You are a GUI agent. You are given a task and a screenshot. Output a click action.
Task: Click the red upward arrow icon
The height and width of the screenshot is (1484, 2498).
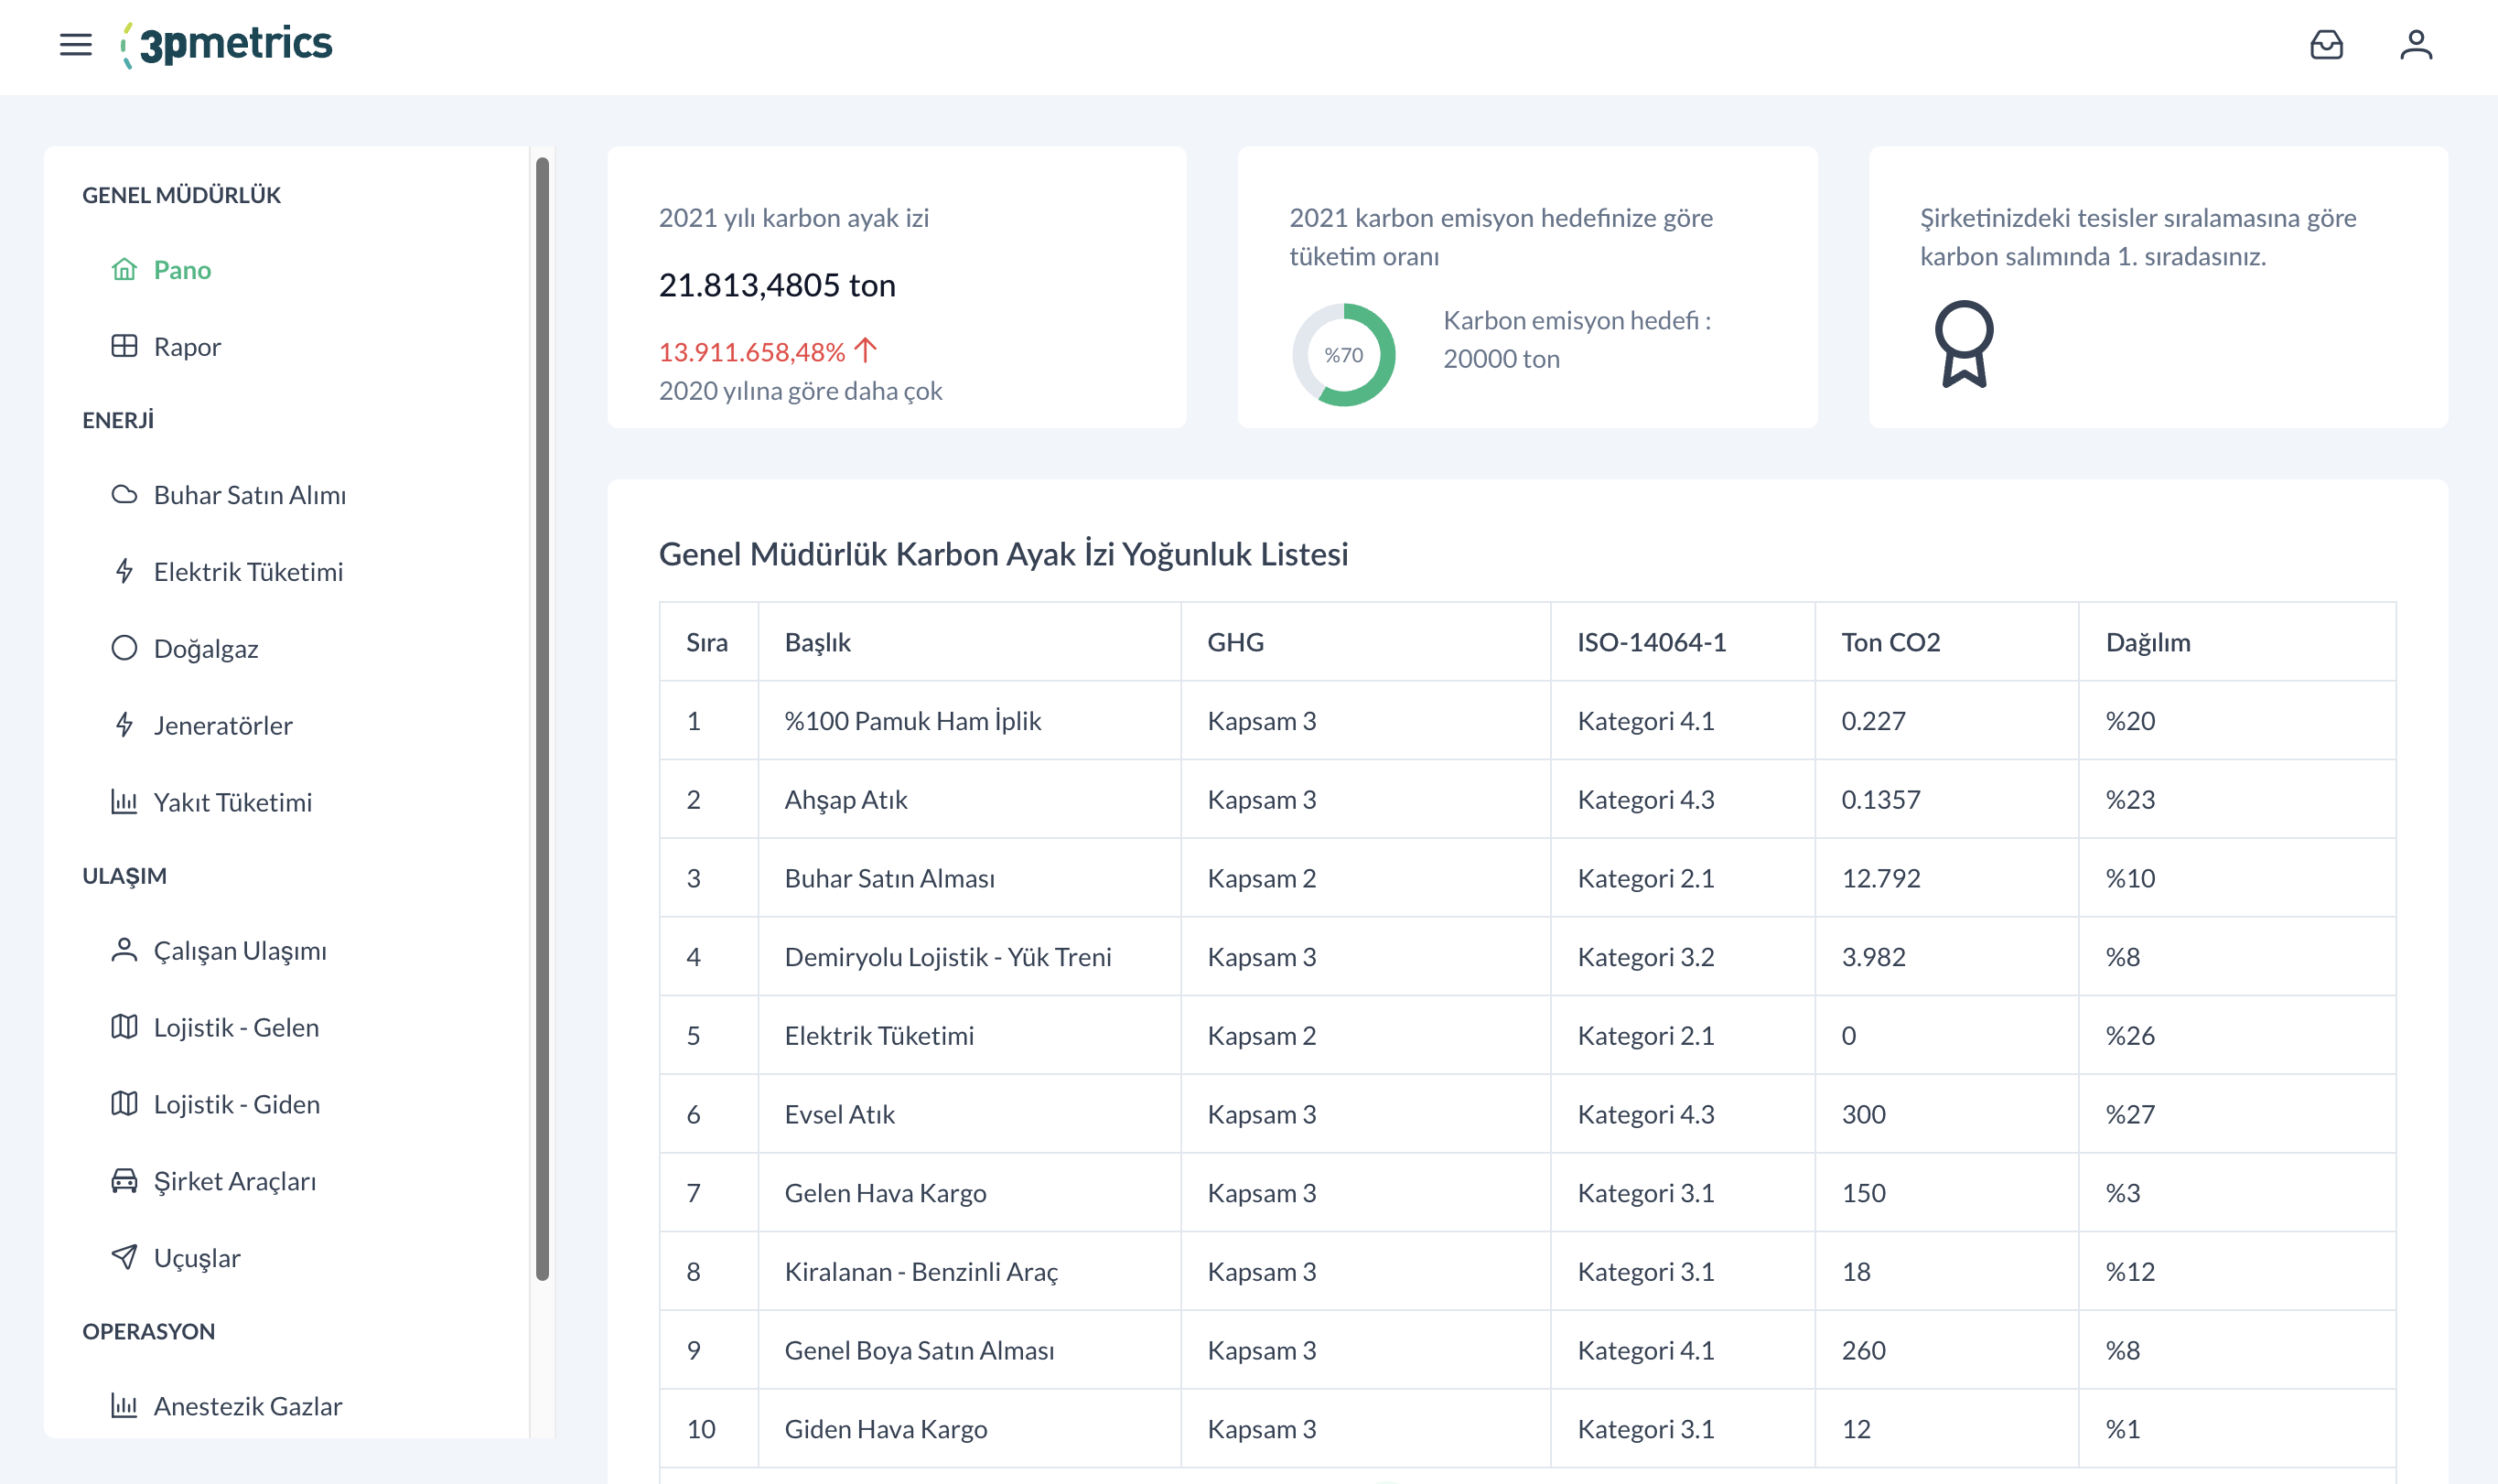click(866, 350)
